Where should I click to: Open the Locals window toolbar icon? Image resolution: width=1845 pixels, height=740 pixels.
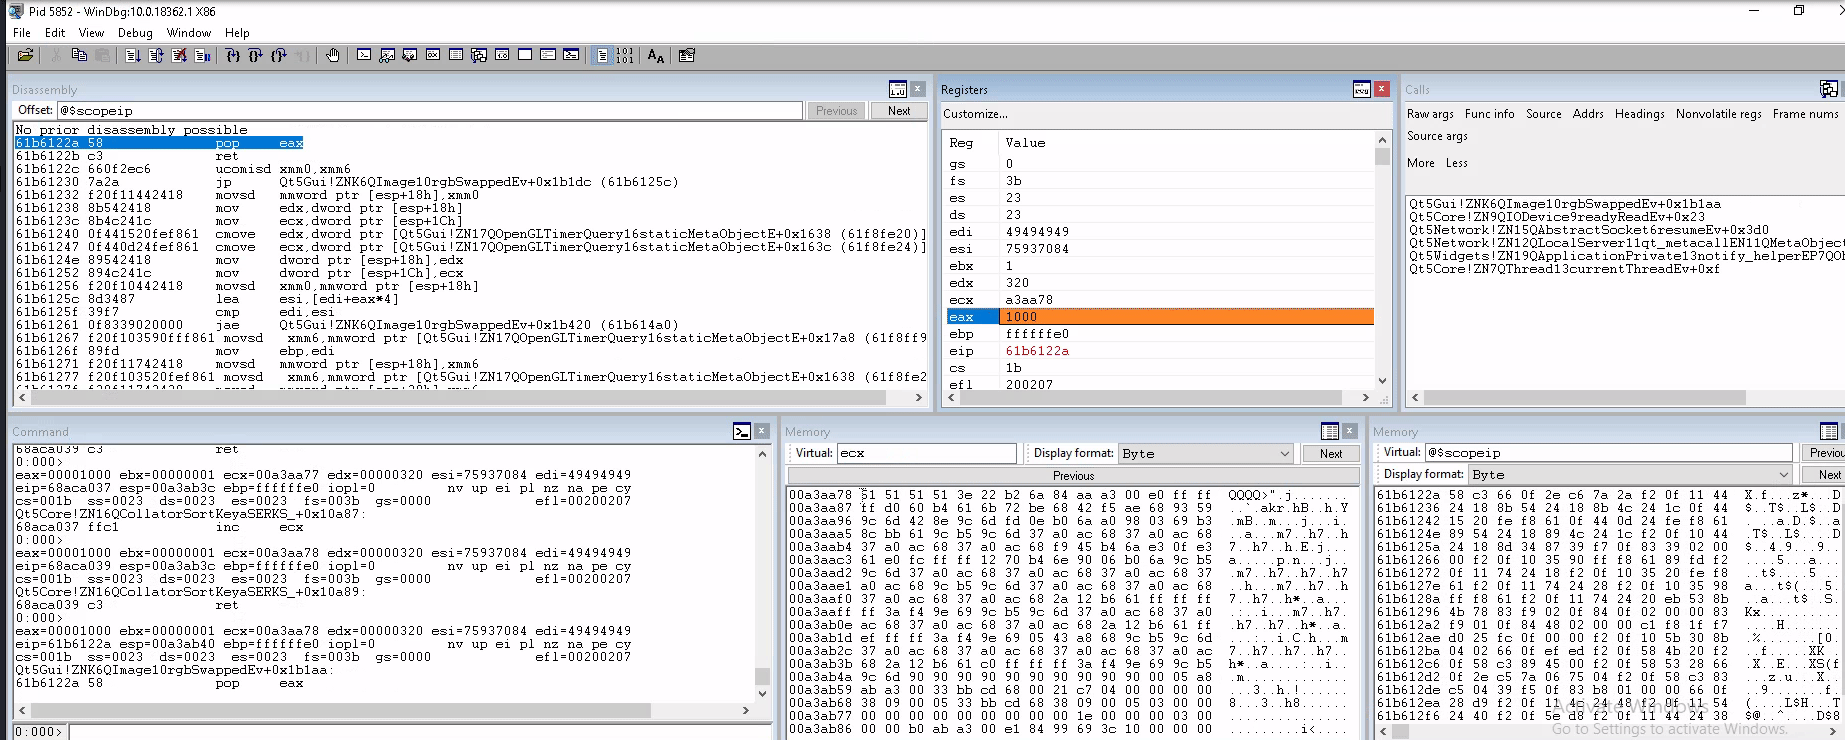[x=410, y=56]
